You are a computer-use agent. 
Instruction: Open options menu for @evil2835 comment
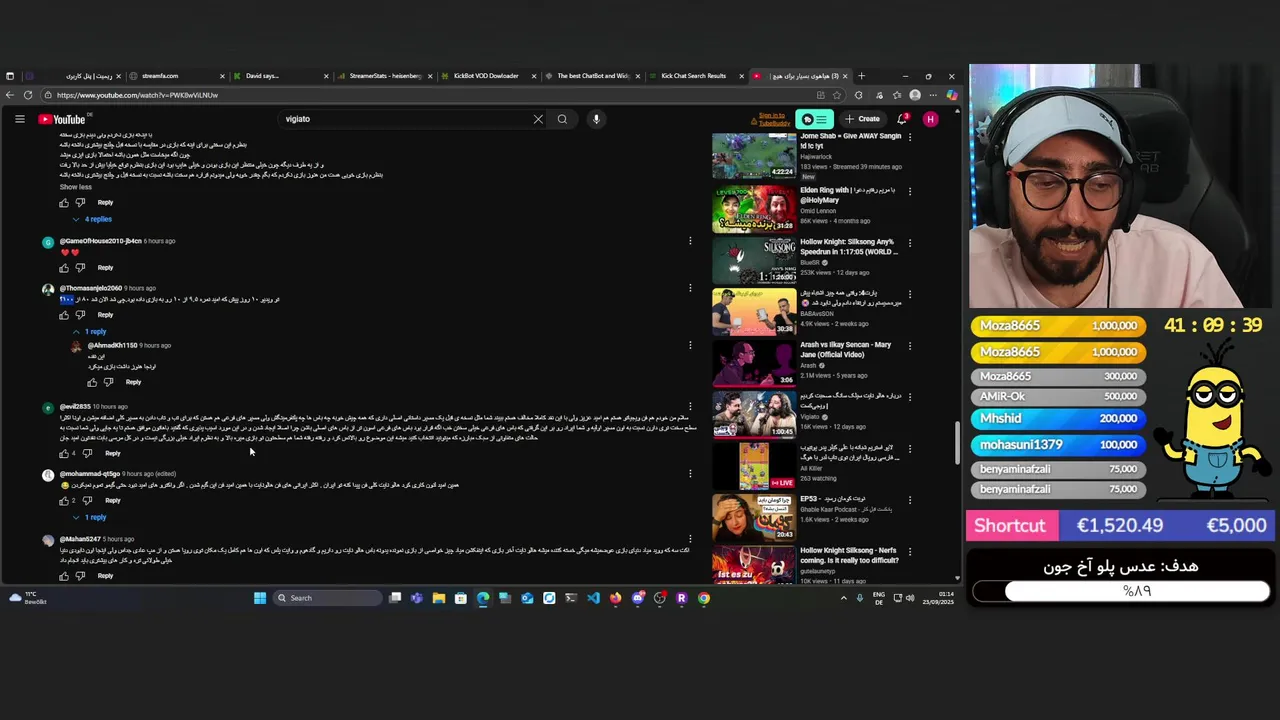[x=690, y=407]
